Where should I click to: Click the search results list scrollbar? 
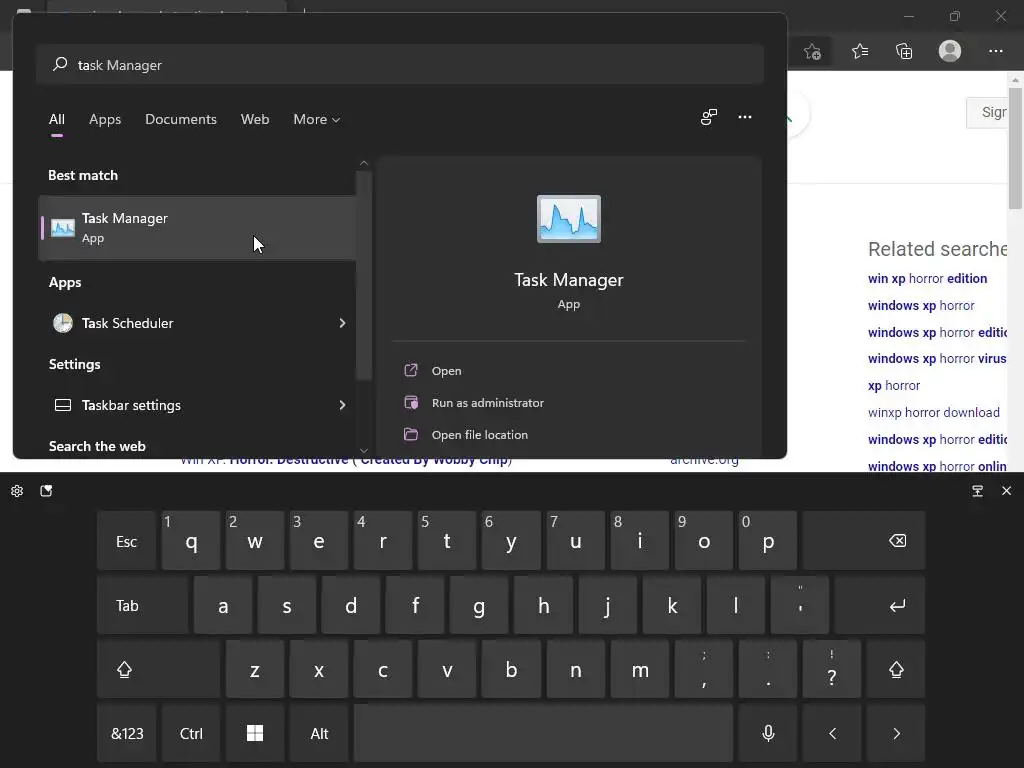click(364, 274)
